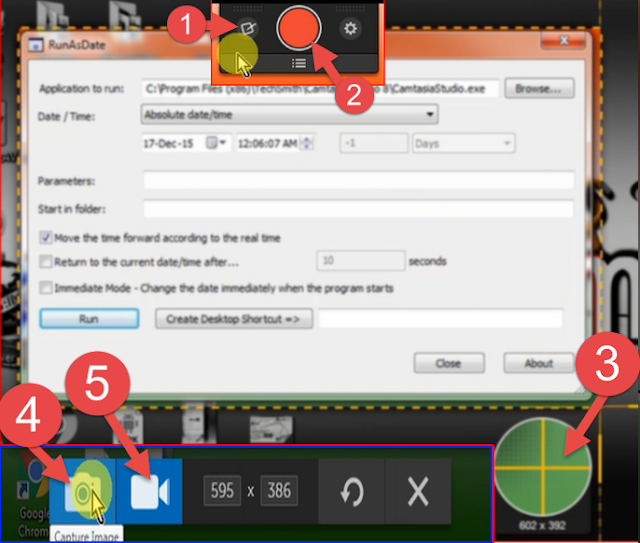Cancel capture with the X button
Screen dimensions: 640x543
coord(418,492)
